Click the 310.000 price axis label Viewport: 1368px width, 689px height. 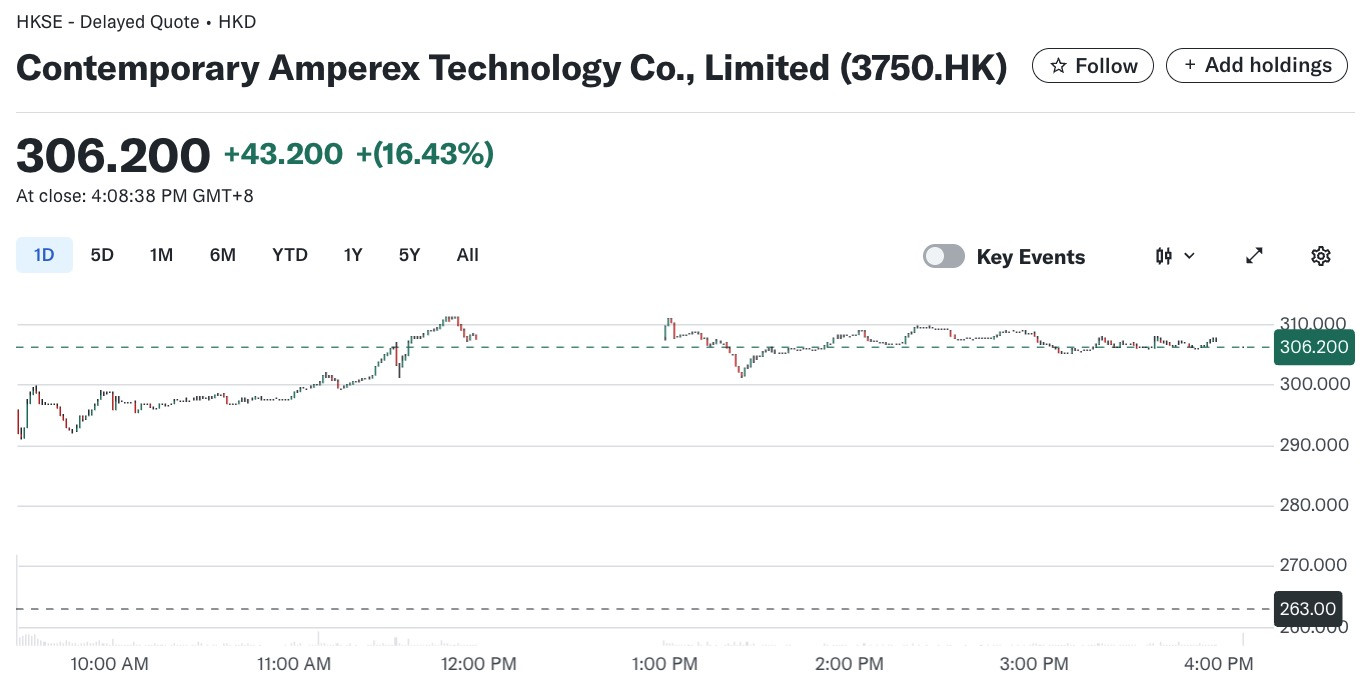pos(1313,323)
